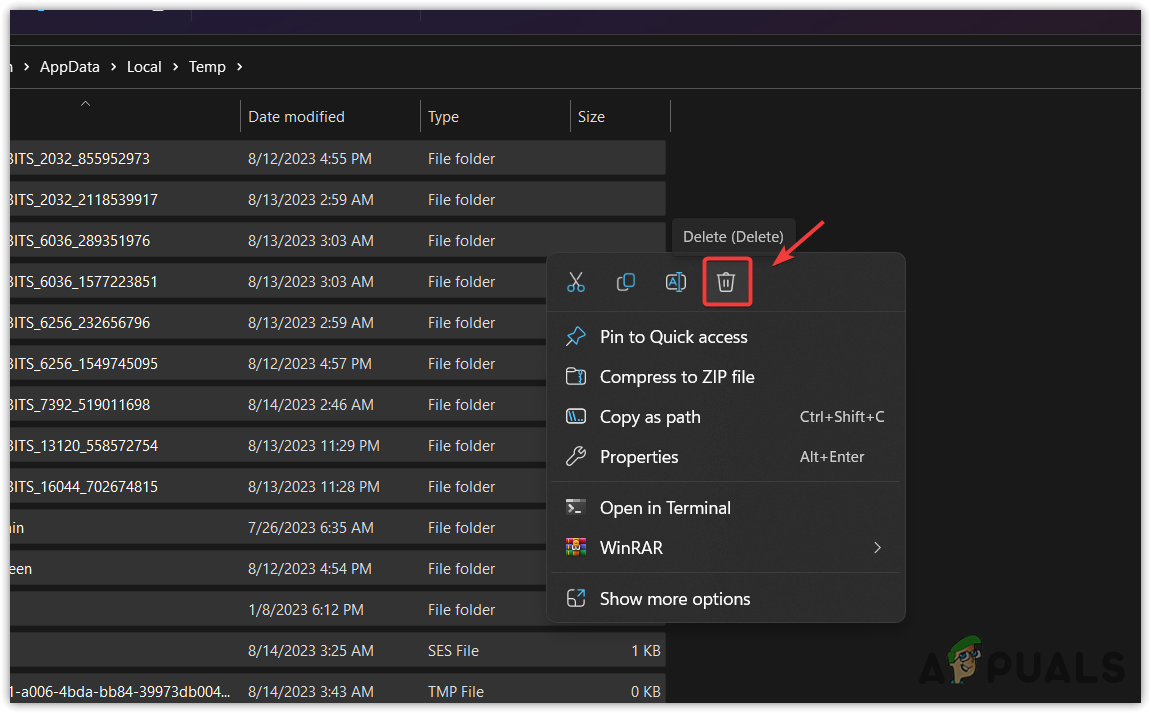The width and height of the screenshot is (1151, 713).
Task: Click the TMP File type cell
Action: [x=456, y=692]
